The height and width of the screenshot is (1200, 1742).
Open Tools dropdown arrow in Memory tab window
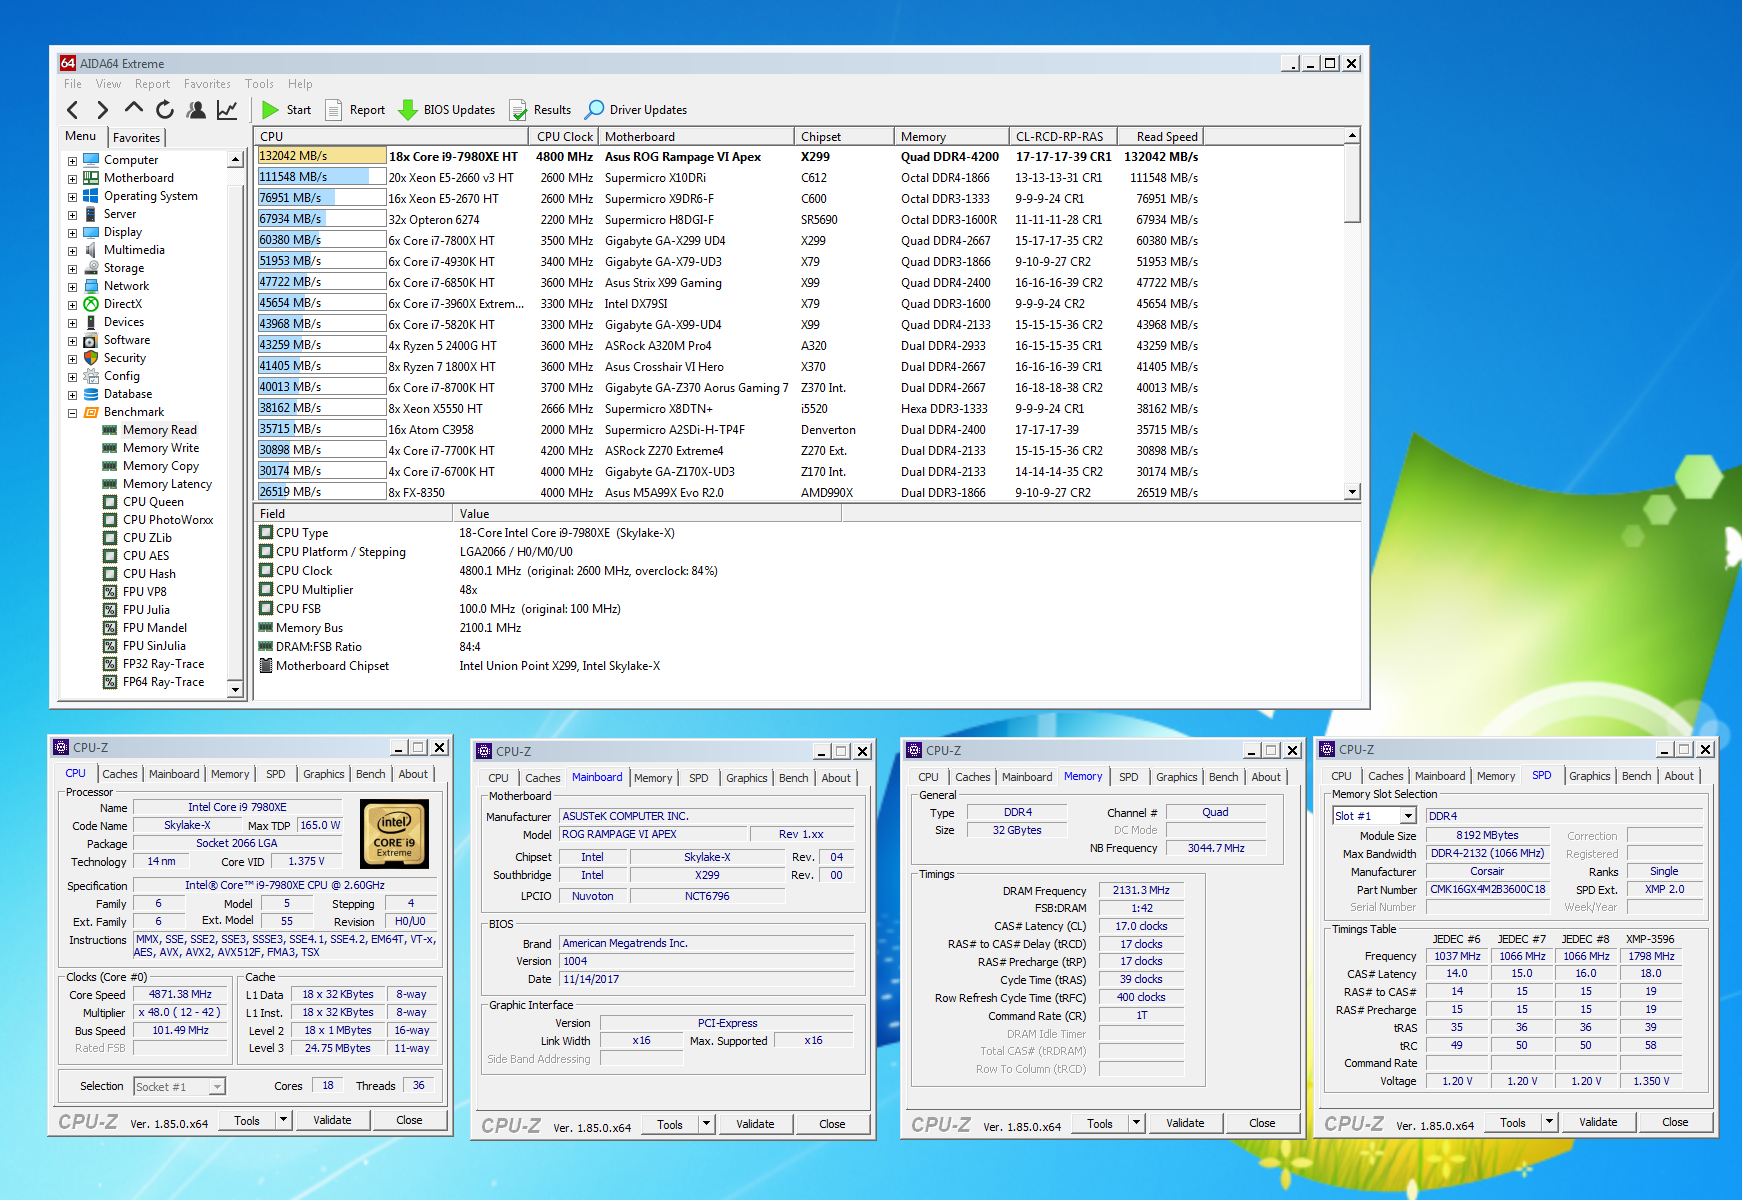click(1136, 1123)
